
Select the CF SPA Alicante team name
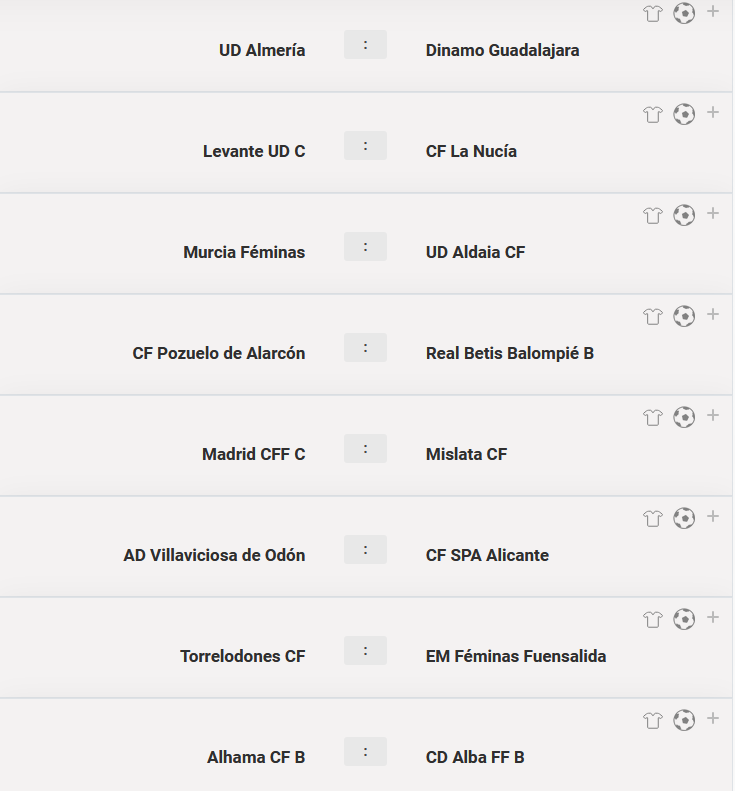coord(487,555)
